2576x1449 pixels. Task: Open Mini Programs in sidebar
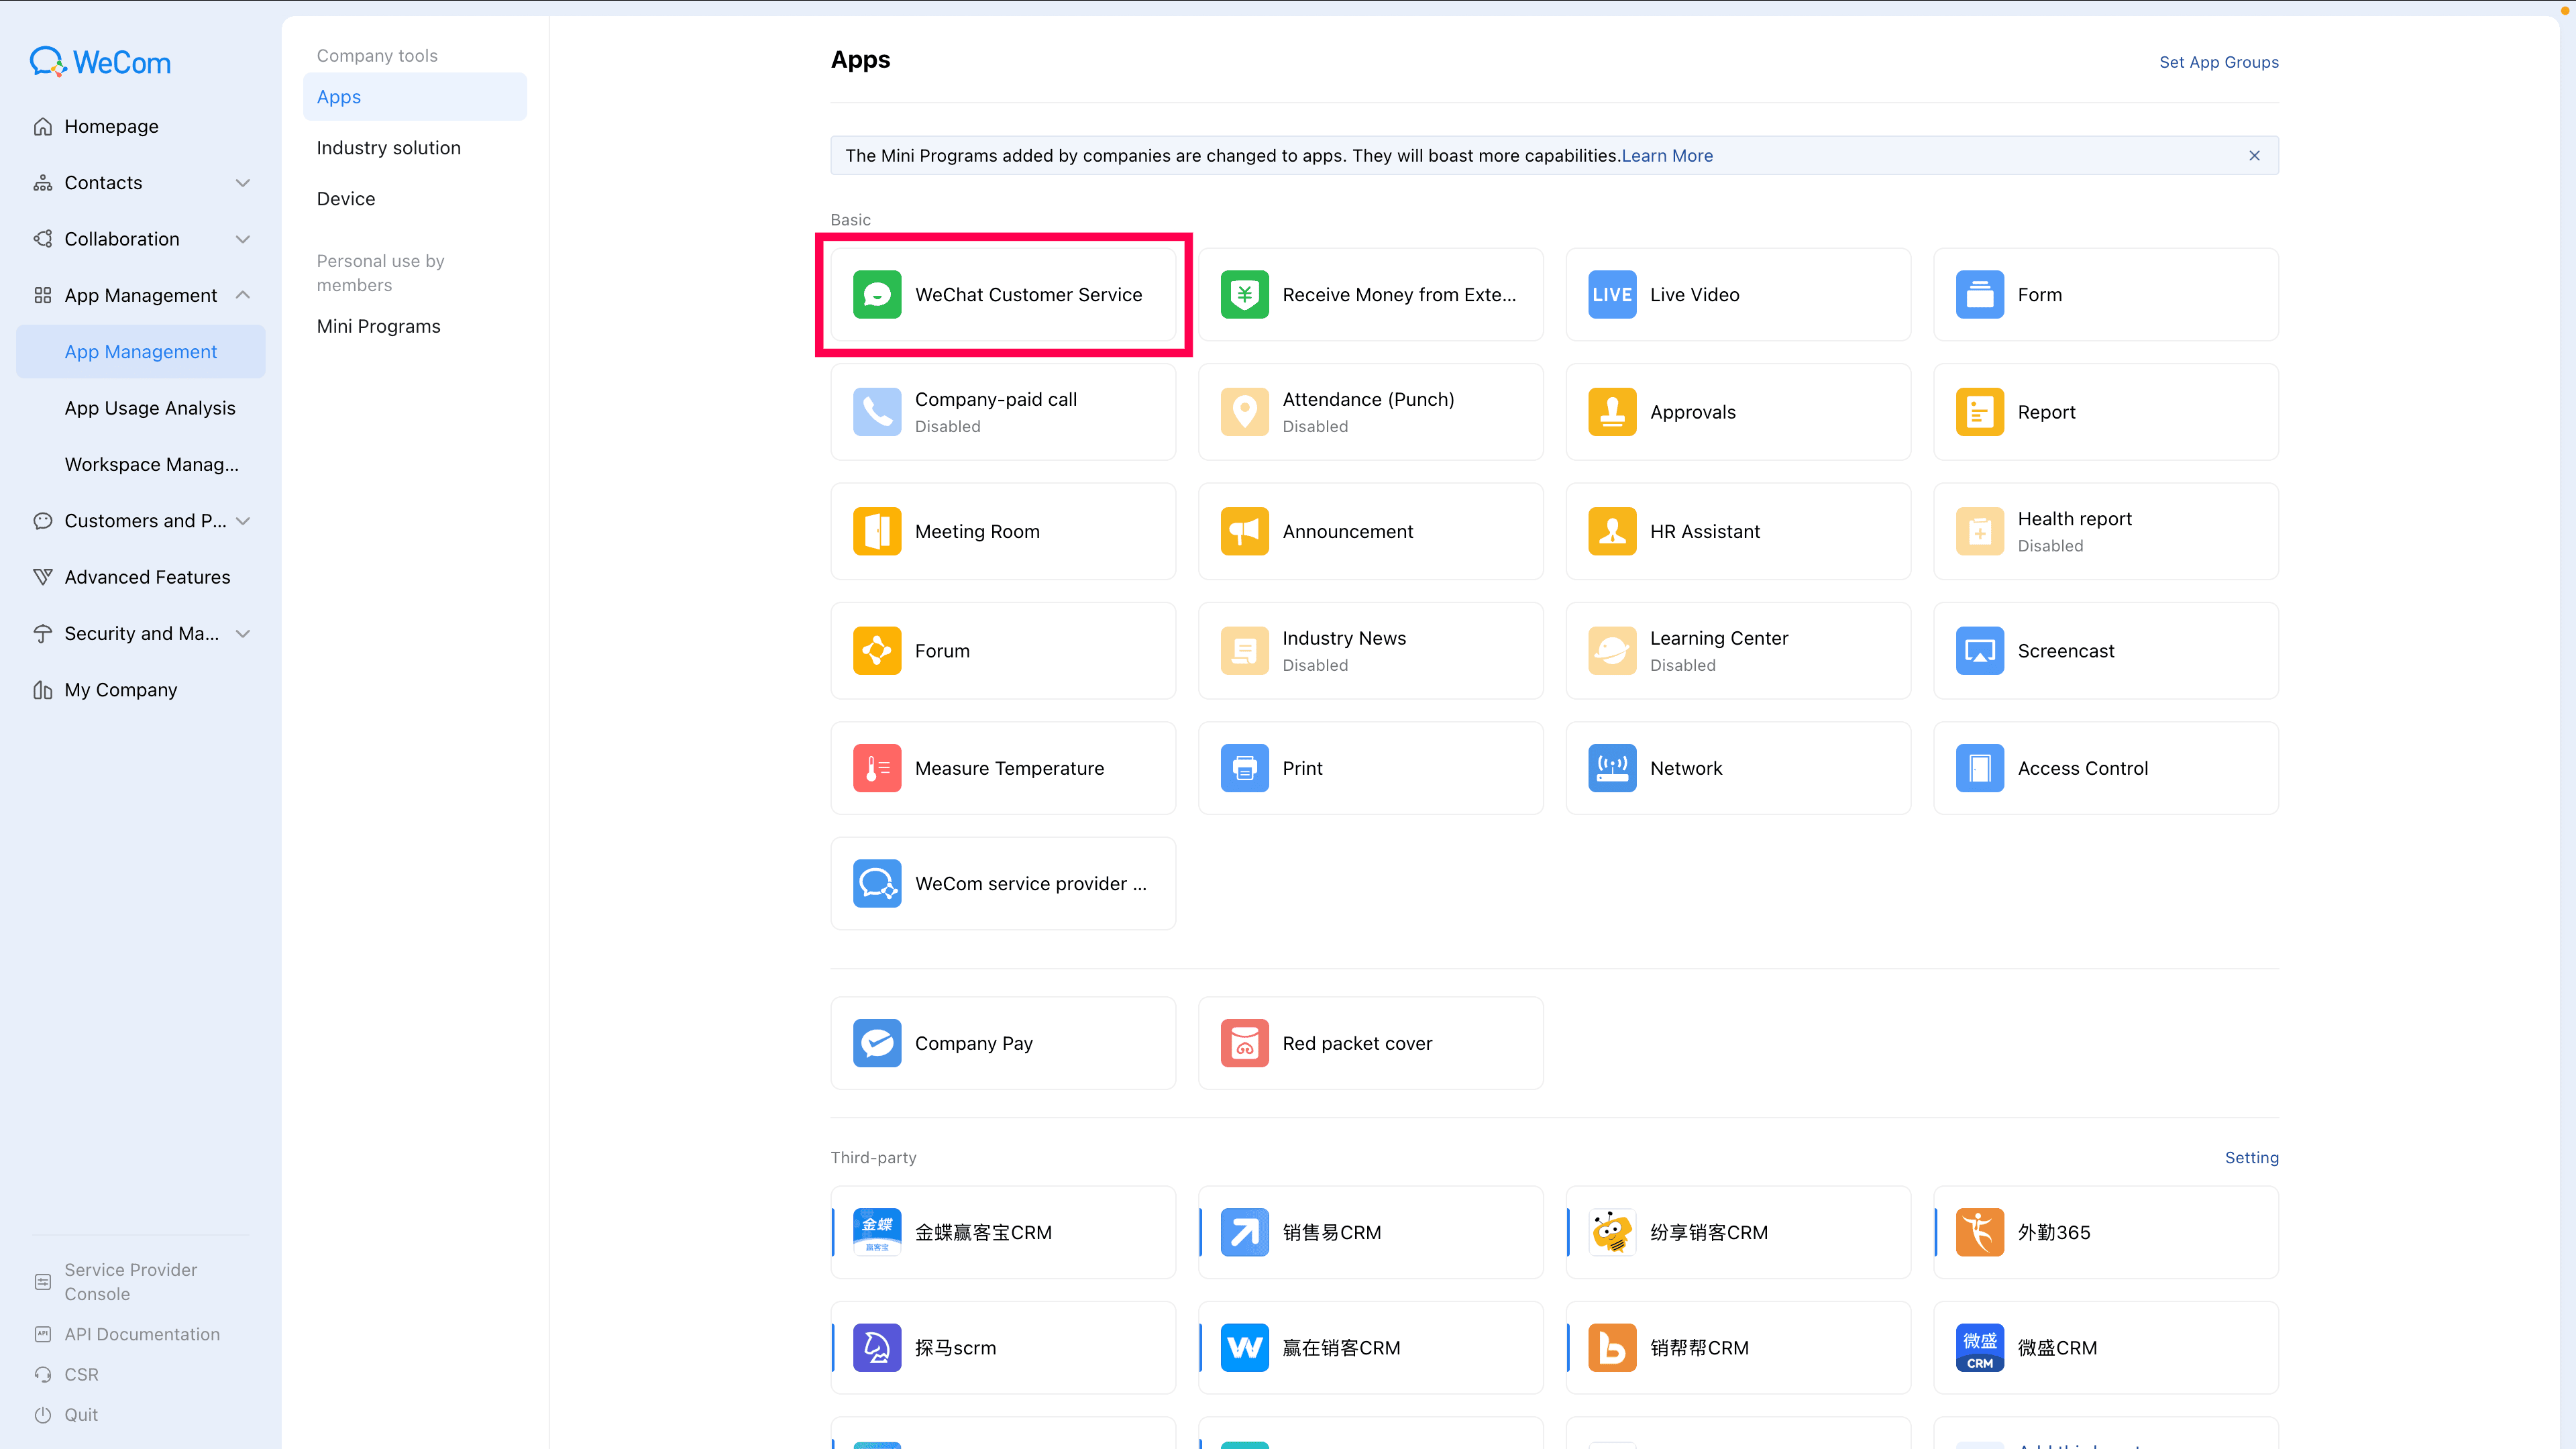pyautogui.click(x=378, y=326)
